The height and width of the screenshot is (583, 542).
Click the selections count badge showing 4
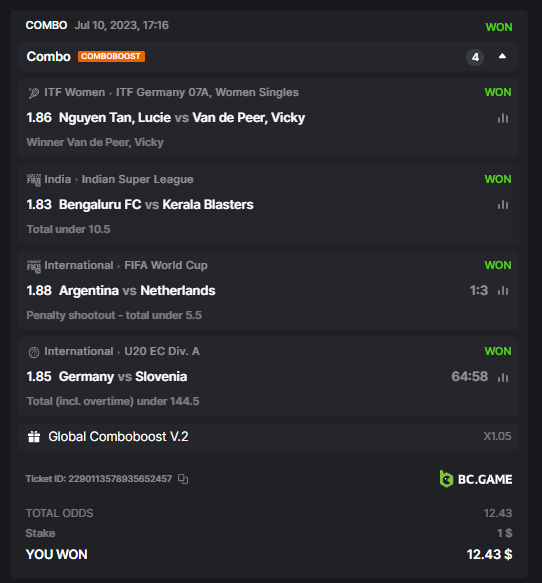pos(475,57)
